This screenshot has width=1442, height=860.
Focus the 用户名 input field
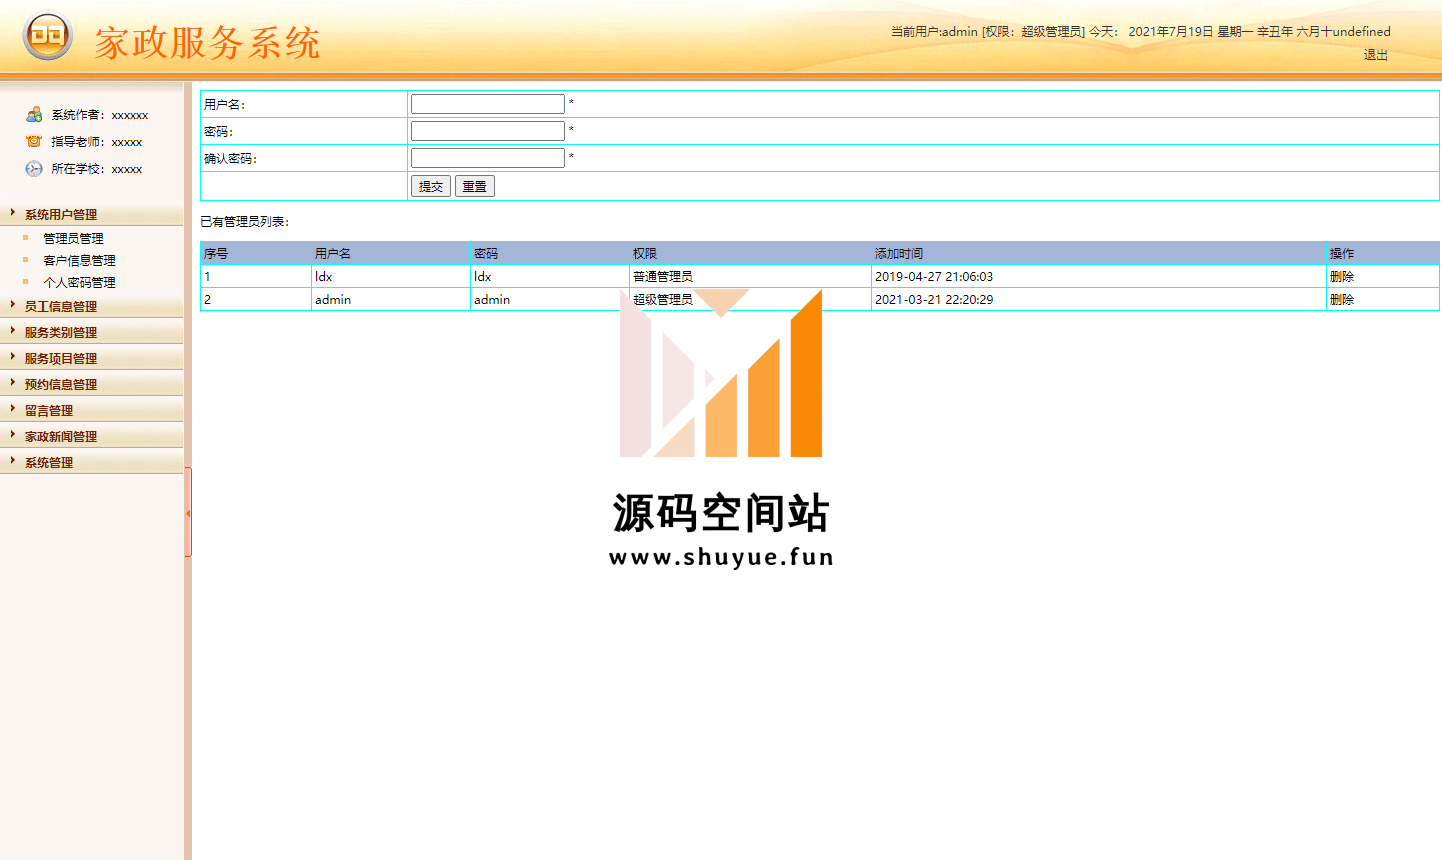point(488,104)
